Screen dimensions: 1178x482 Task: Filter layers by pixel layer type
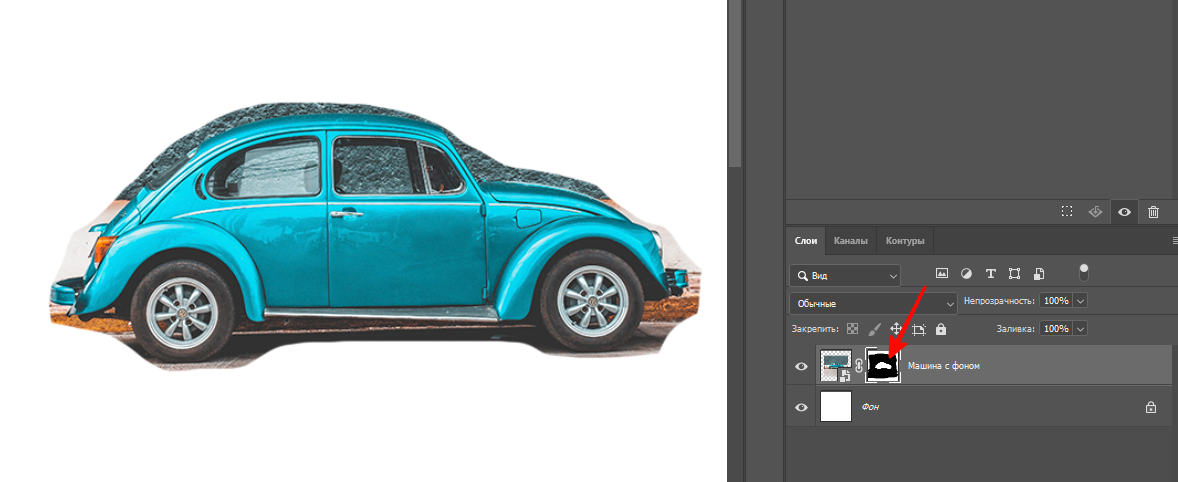941,273
